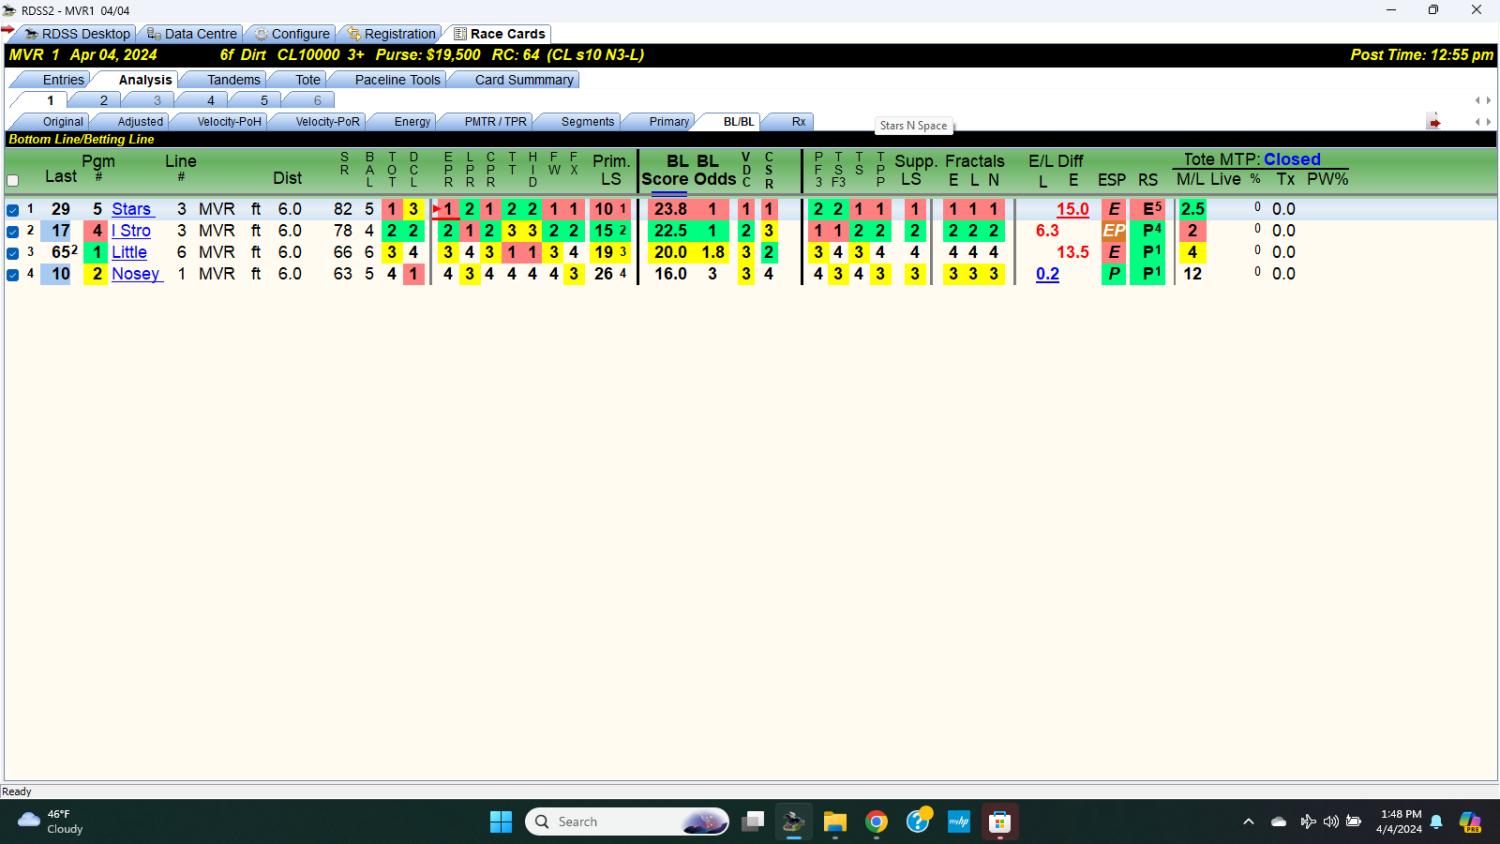Toggle the select-all checkbox in header
Image resolution: width=1500 pixels, height=844 pixels.
click(13, 181)
